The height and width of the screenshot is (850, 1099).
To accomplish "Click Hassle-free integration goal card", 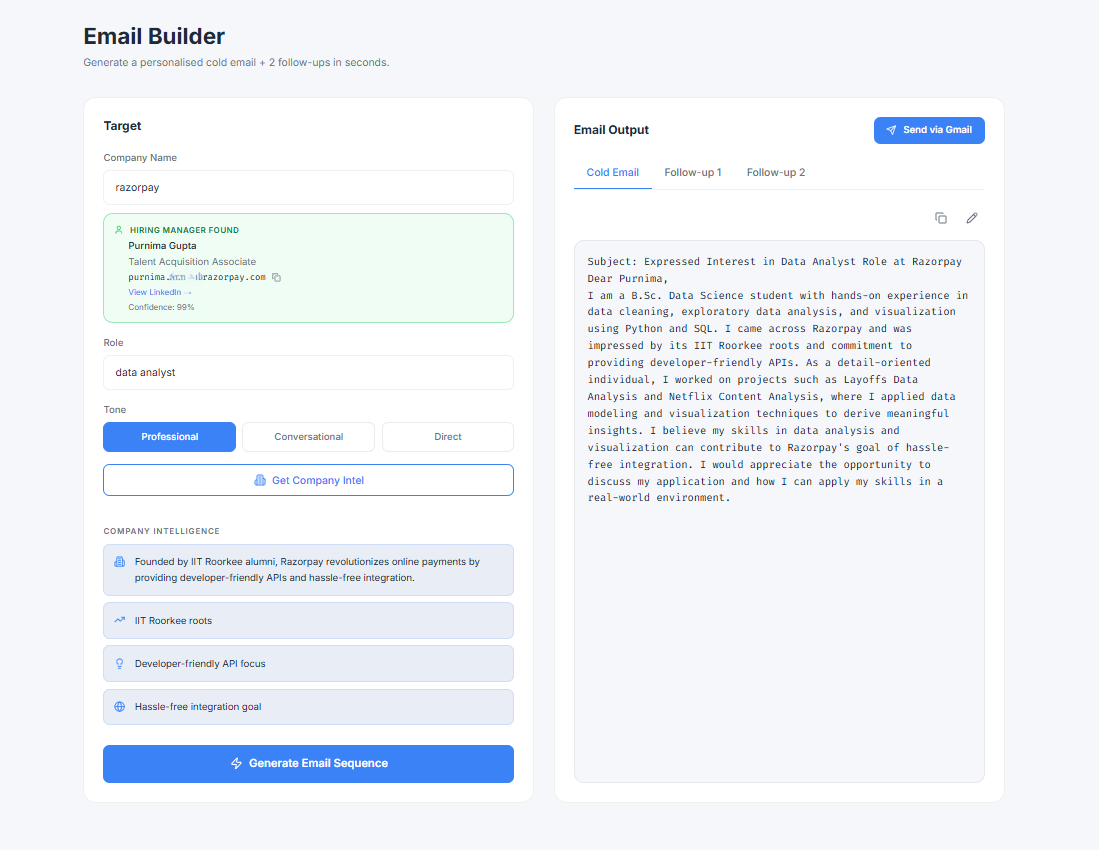I will pos(308,706).
